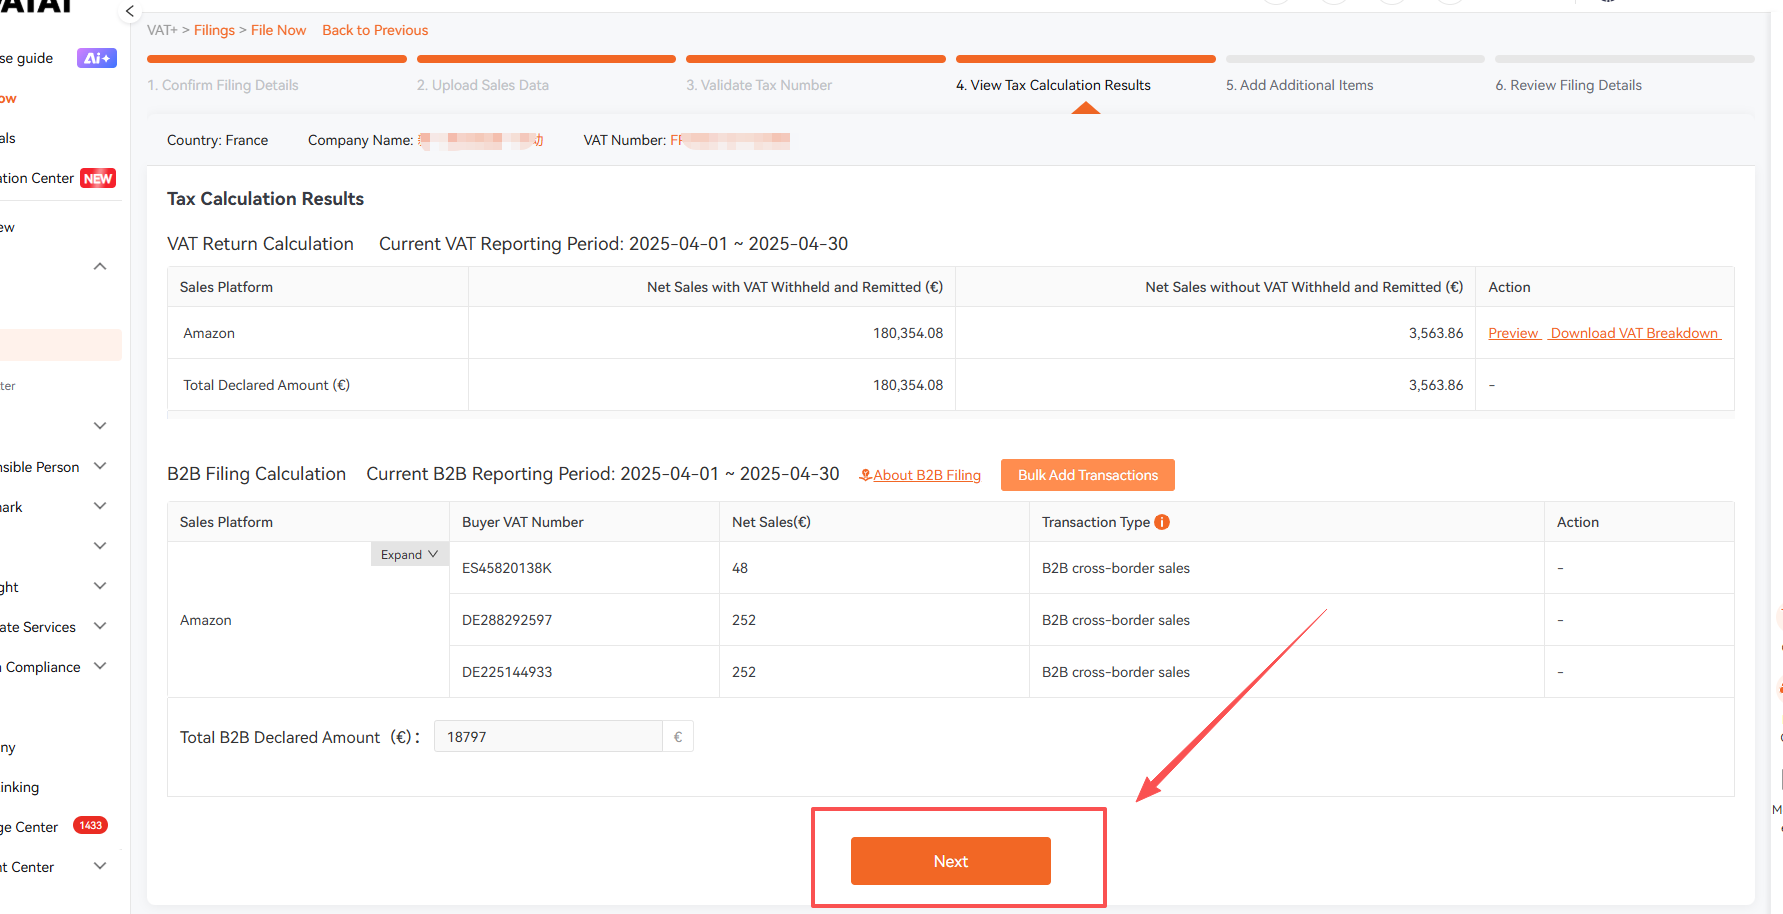Go to step 2 Upload Sales Data

pyautogui.click(x=483, y=85)
